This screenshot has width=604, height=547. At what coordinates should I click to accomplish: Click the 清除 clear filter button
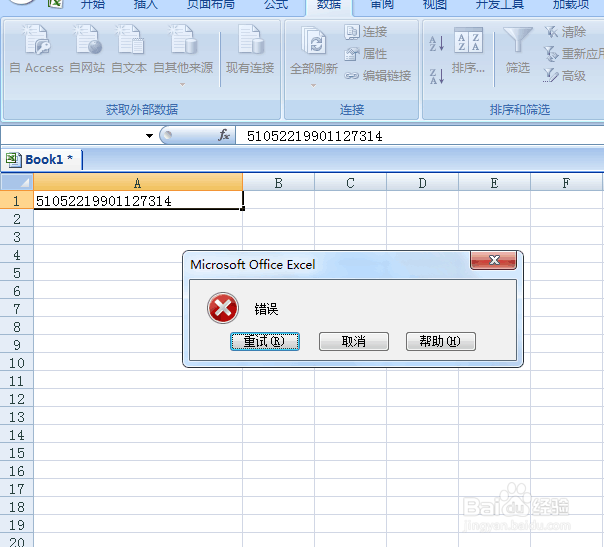pos(565,32)
